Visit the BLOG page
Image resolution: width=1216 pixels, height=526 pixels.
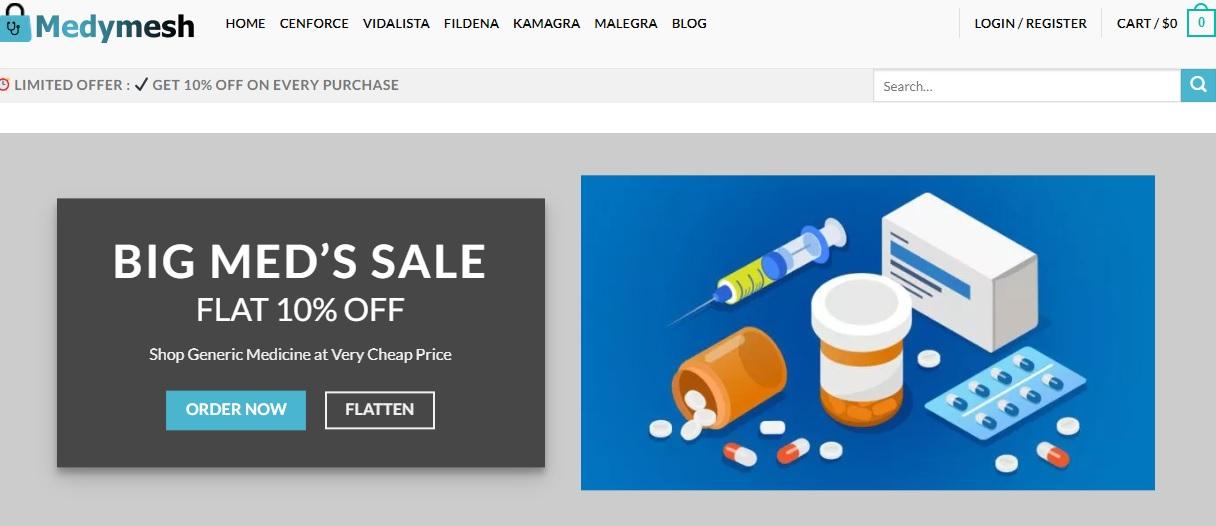pyautogui.click(x=689, y=23)
